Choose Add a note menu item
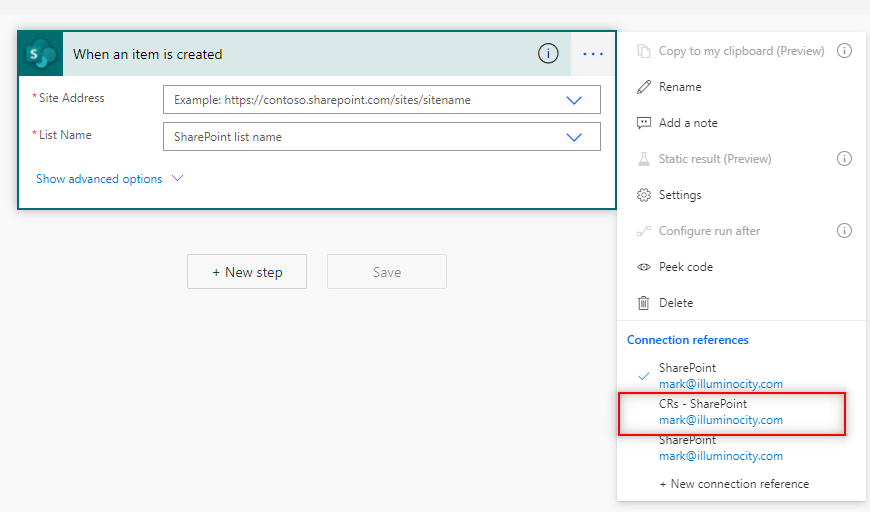The height and width of the screenshot is (512, 870). point(688,123)
